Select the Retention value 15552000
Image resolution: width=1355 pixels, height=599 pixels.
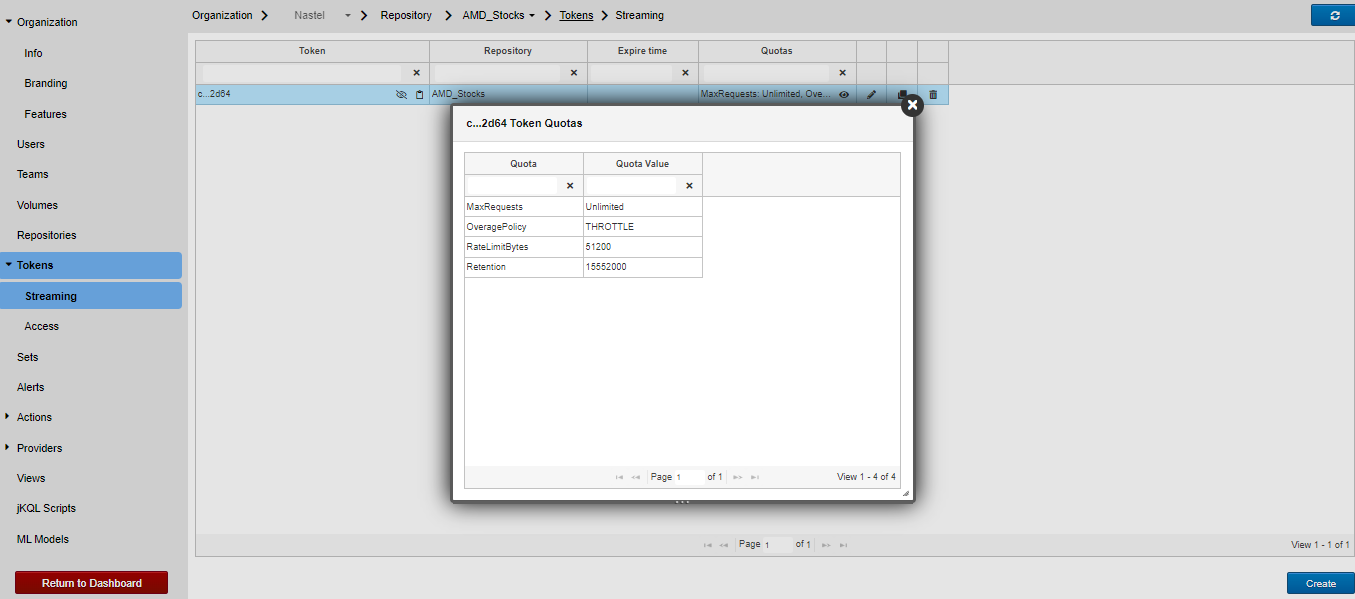click(x=643, y=267)
